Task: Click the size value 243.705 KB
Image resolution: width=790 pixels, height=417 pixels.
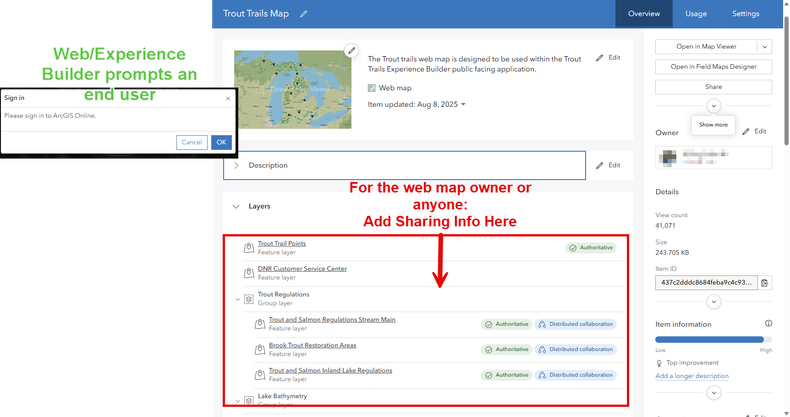Action: (x=672, y=253)
